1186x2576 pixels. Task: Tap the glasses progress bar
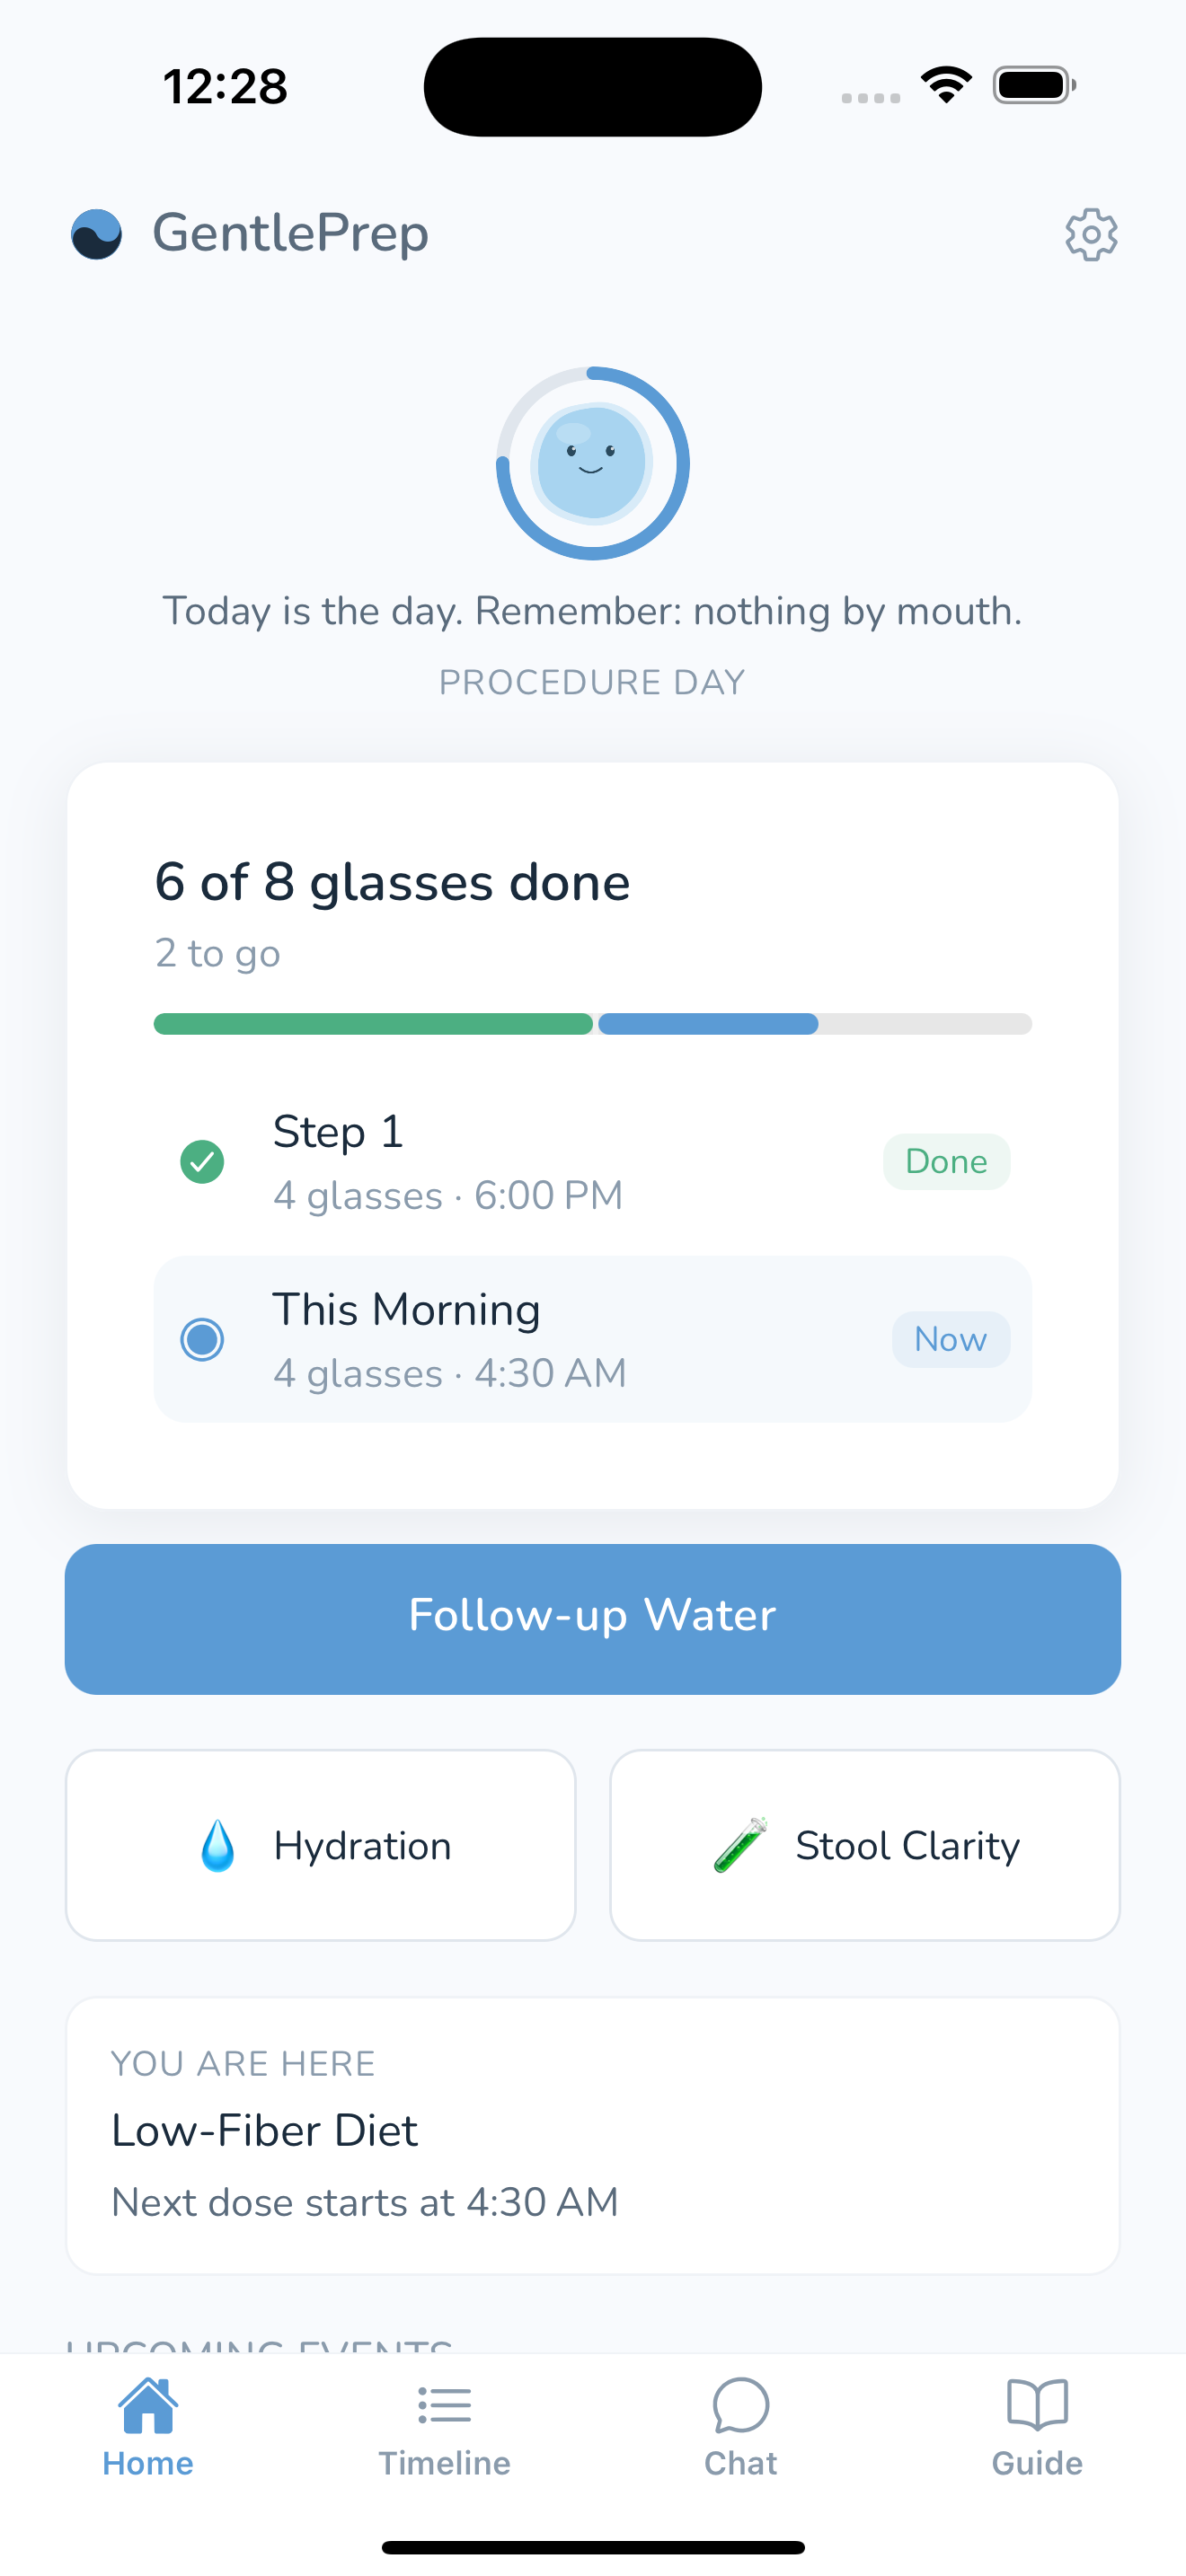(x=593, y=1024)
